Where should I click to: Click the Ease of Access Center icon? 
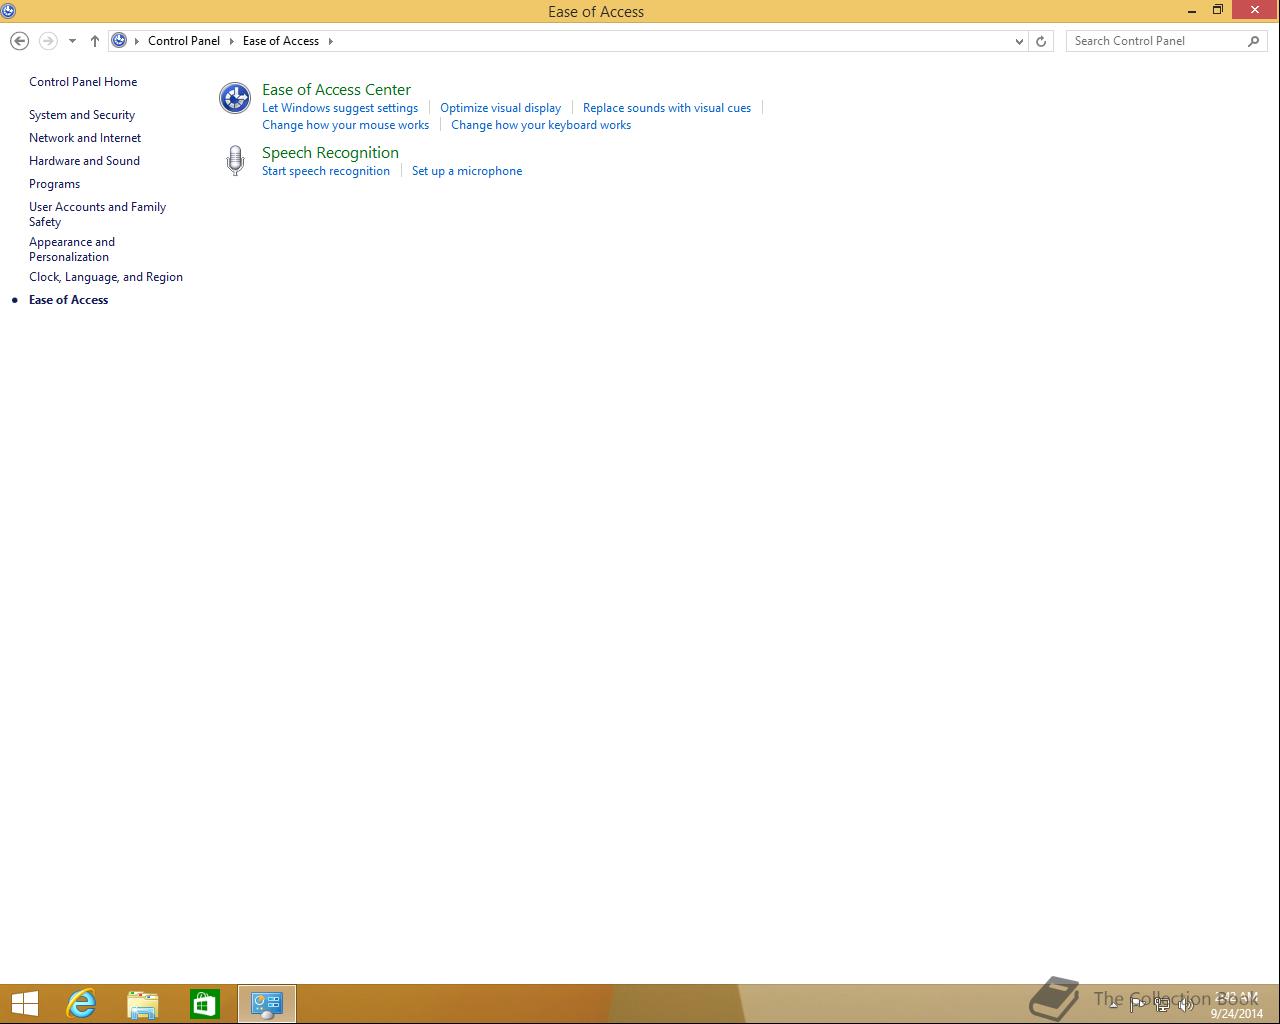click(x=235, y=98)
